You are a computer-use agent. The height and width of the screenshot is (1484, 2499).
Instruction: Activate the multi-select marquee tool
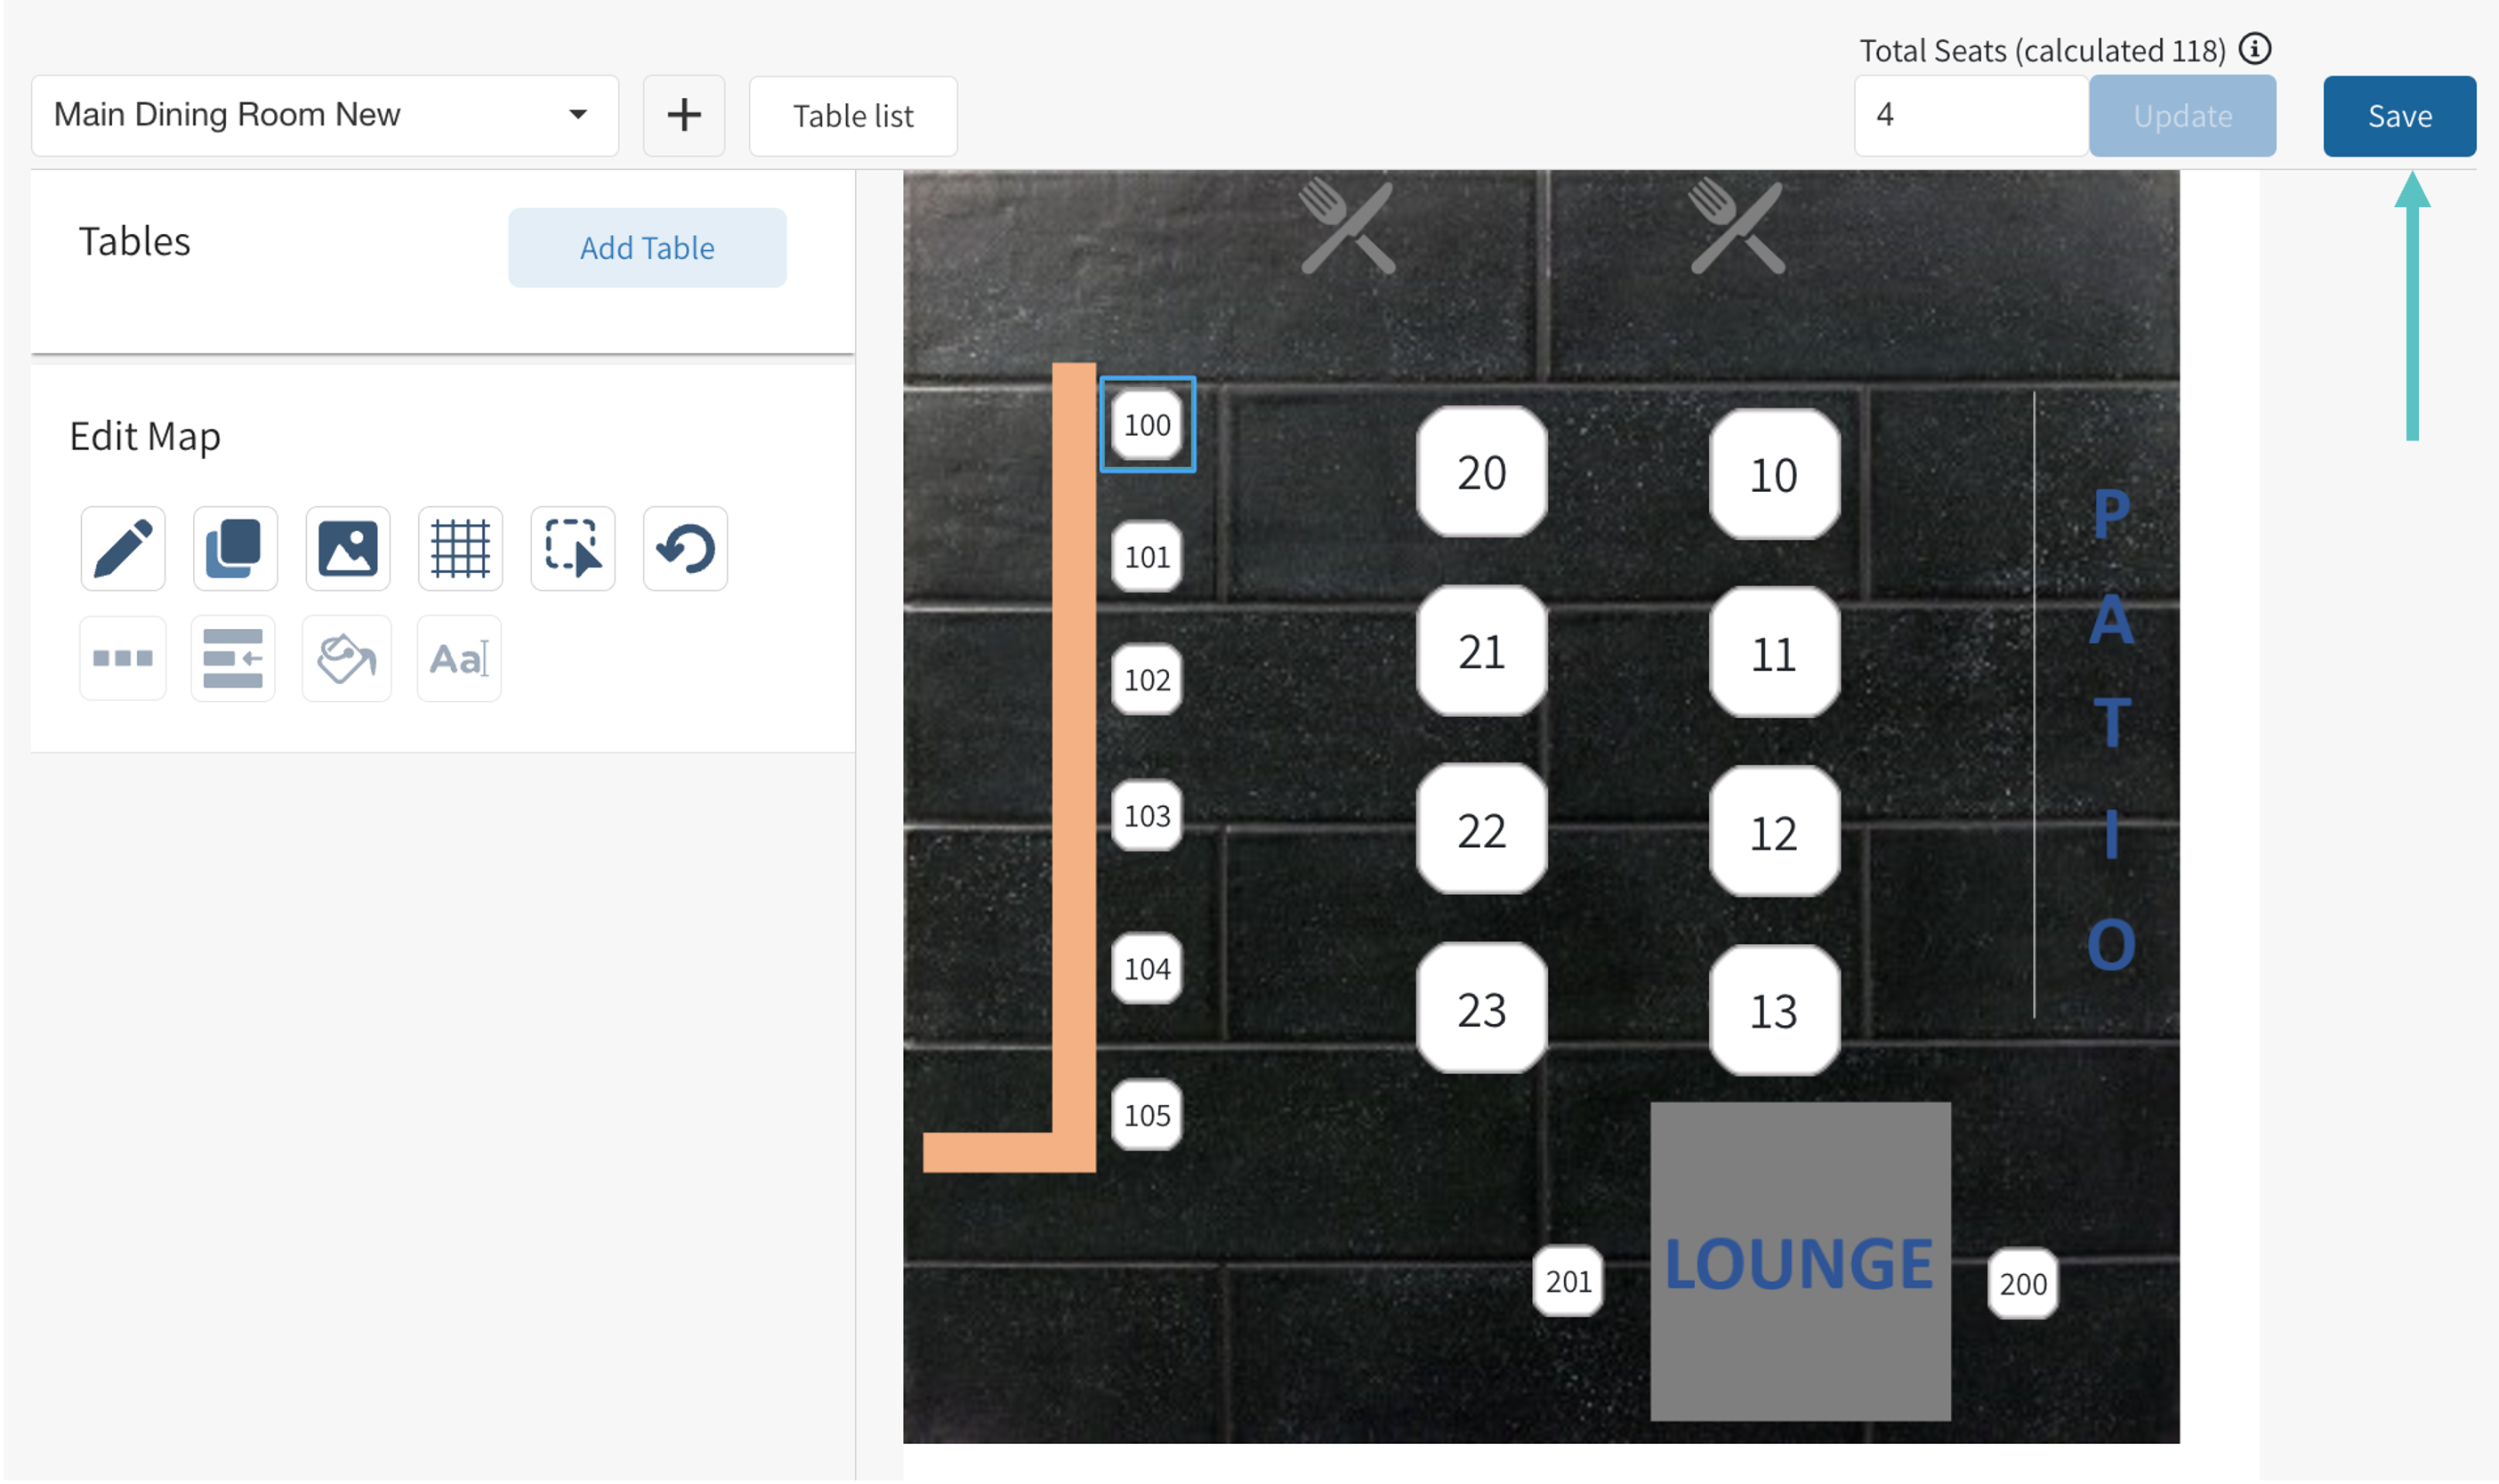pyautogui.click(x=573, y=548)
